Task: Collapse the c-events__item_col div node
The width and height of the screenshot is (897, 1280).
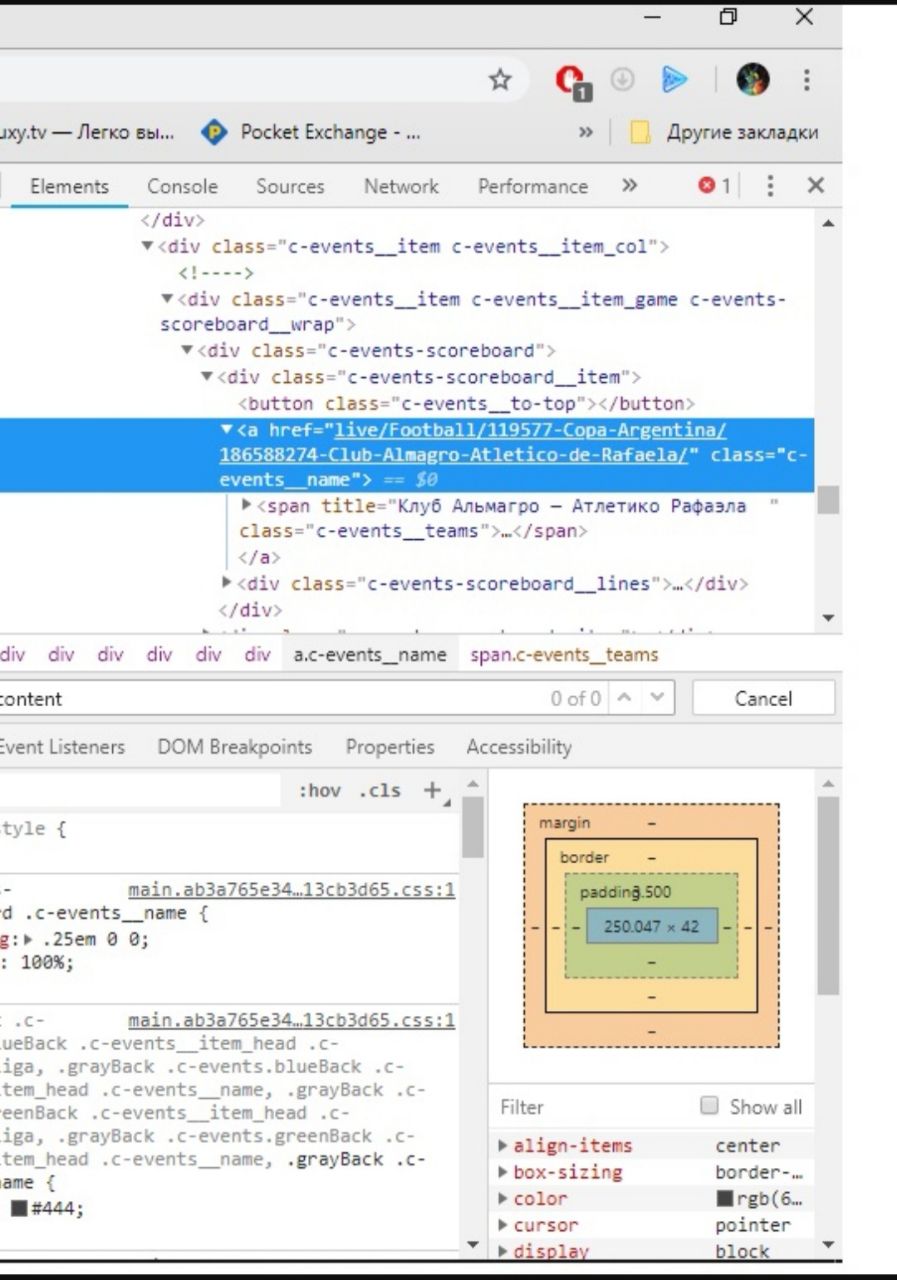Action: (x=147, y=246)
